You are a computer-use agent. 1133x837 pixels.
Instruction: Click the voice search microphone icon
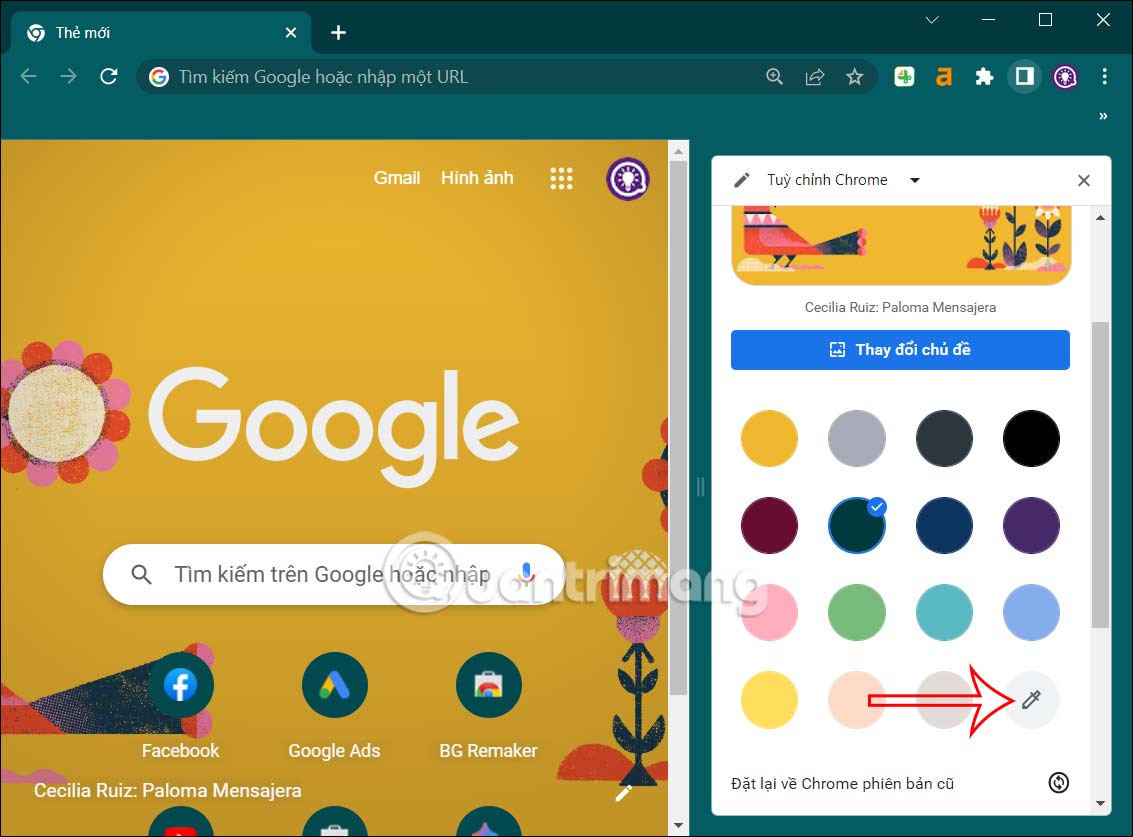pos(527,574)
